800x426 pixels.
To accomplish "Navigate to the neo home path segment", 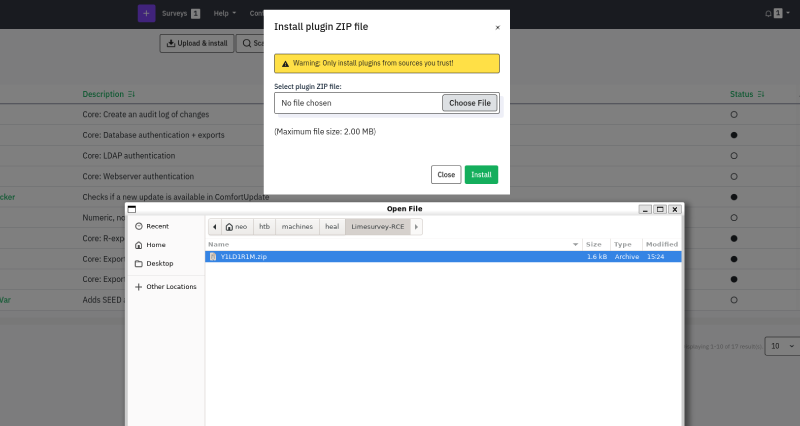I will click(236, 227).
